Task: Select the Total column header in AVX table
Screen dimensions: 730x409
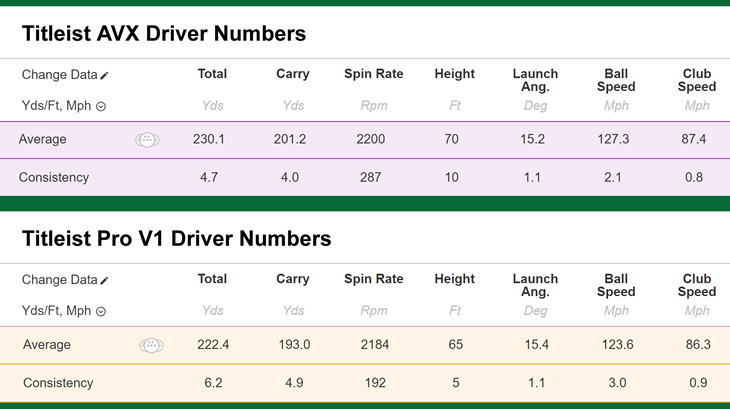Action: (212, 74)
